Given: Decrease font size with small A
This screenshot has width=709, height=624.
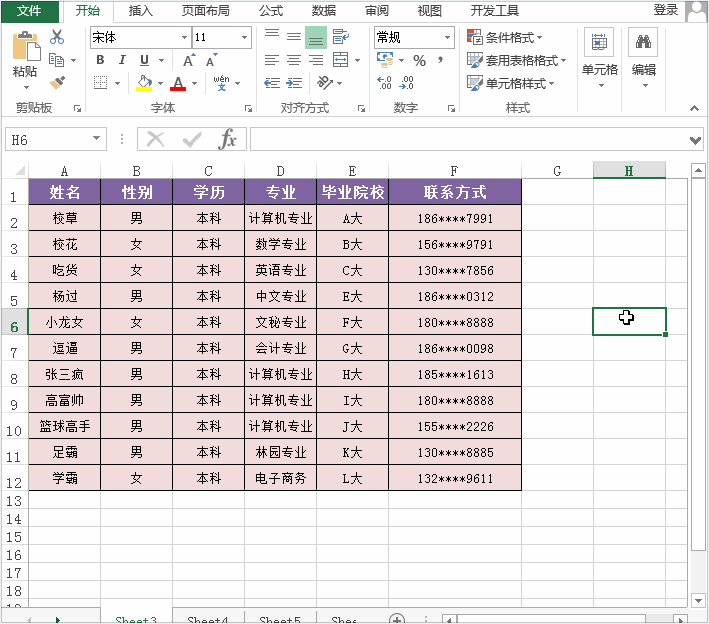Looking at the screenshot, I should [x=212, y=60].
